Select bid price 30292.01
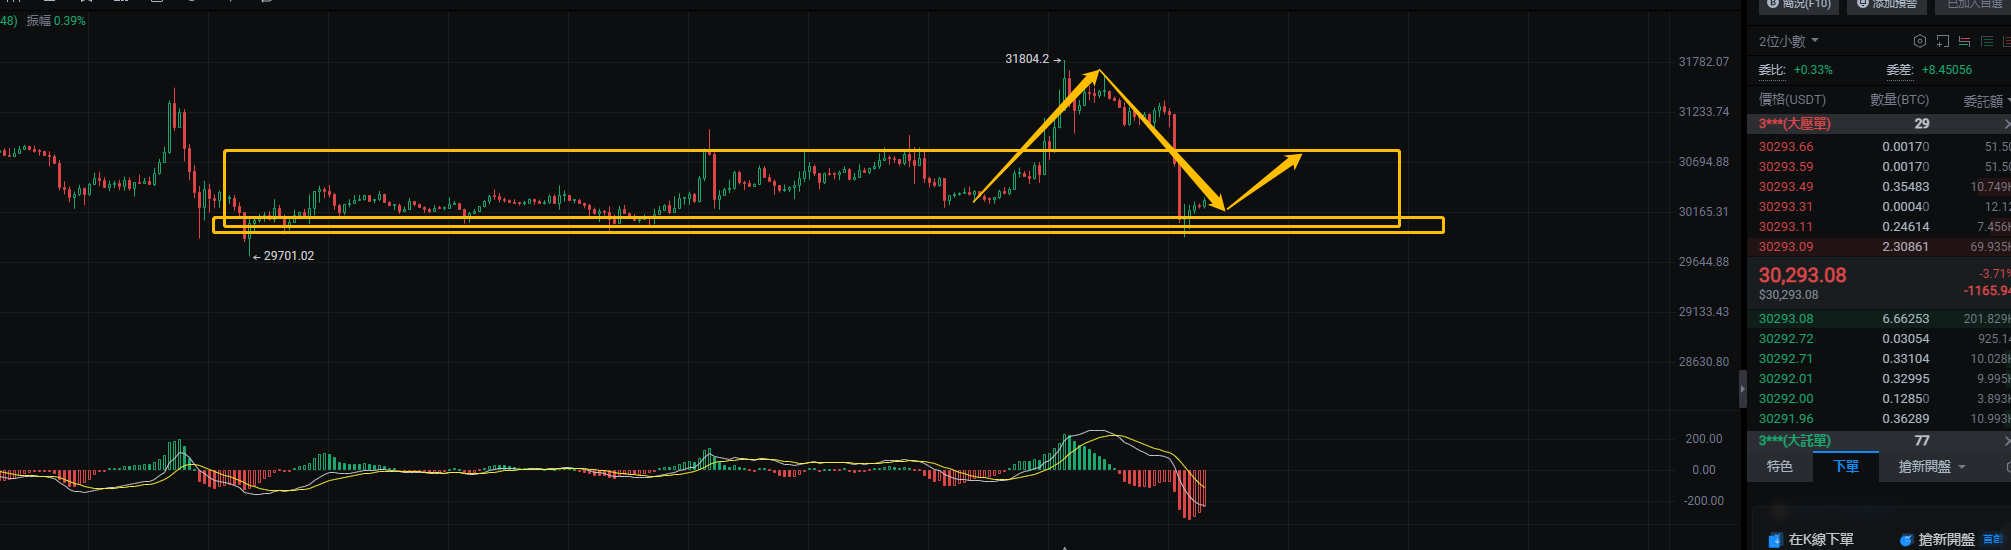The width and height of the screenshot is (2011, 550). [1786, 379]
